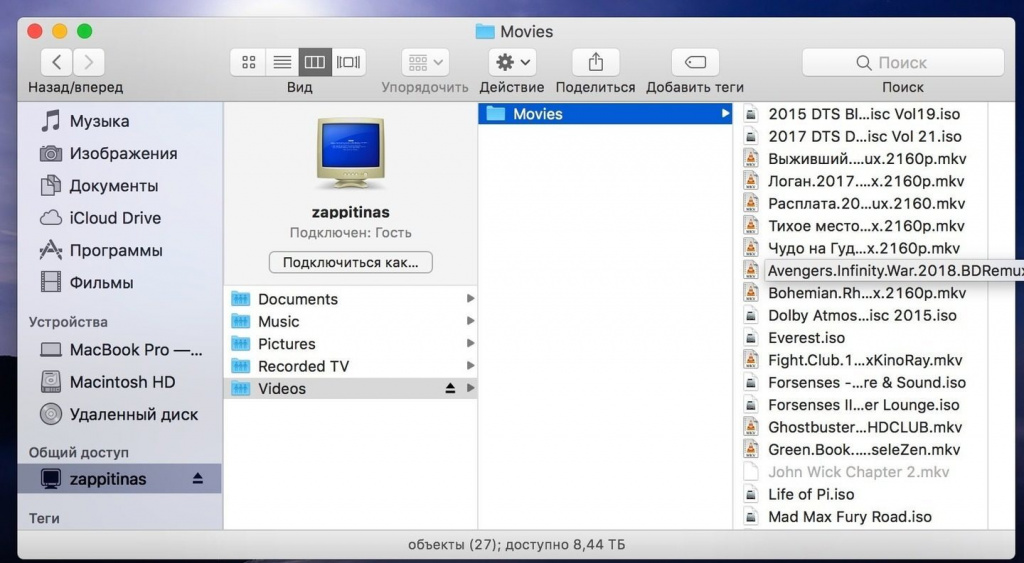Select the Логан.2017....x.2160p.mkv file
This screenshot has width=1024, height=563.
pyautogui.click(x=862, y=181)
